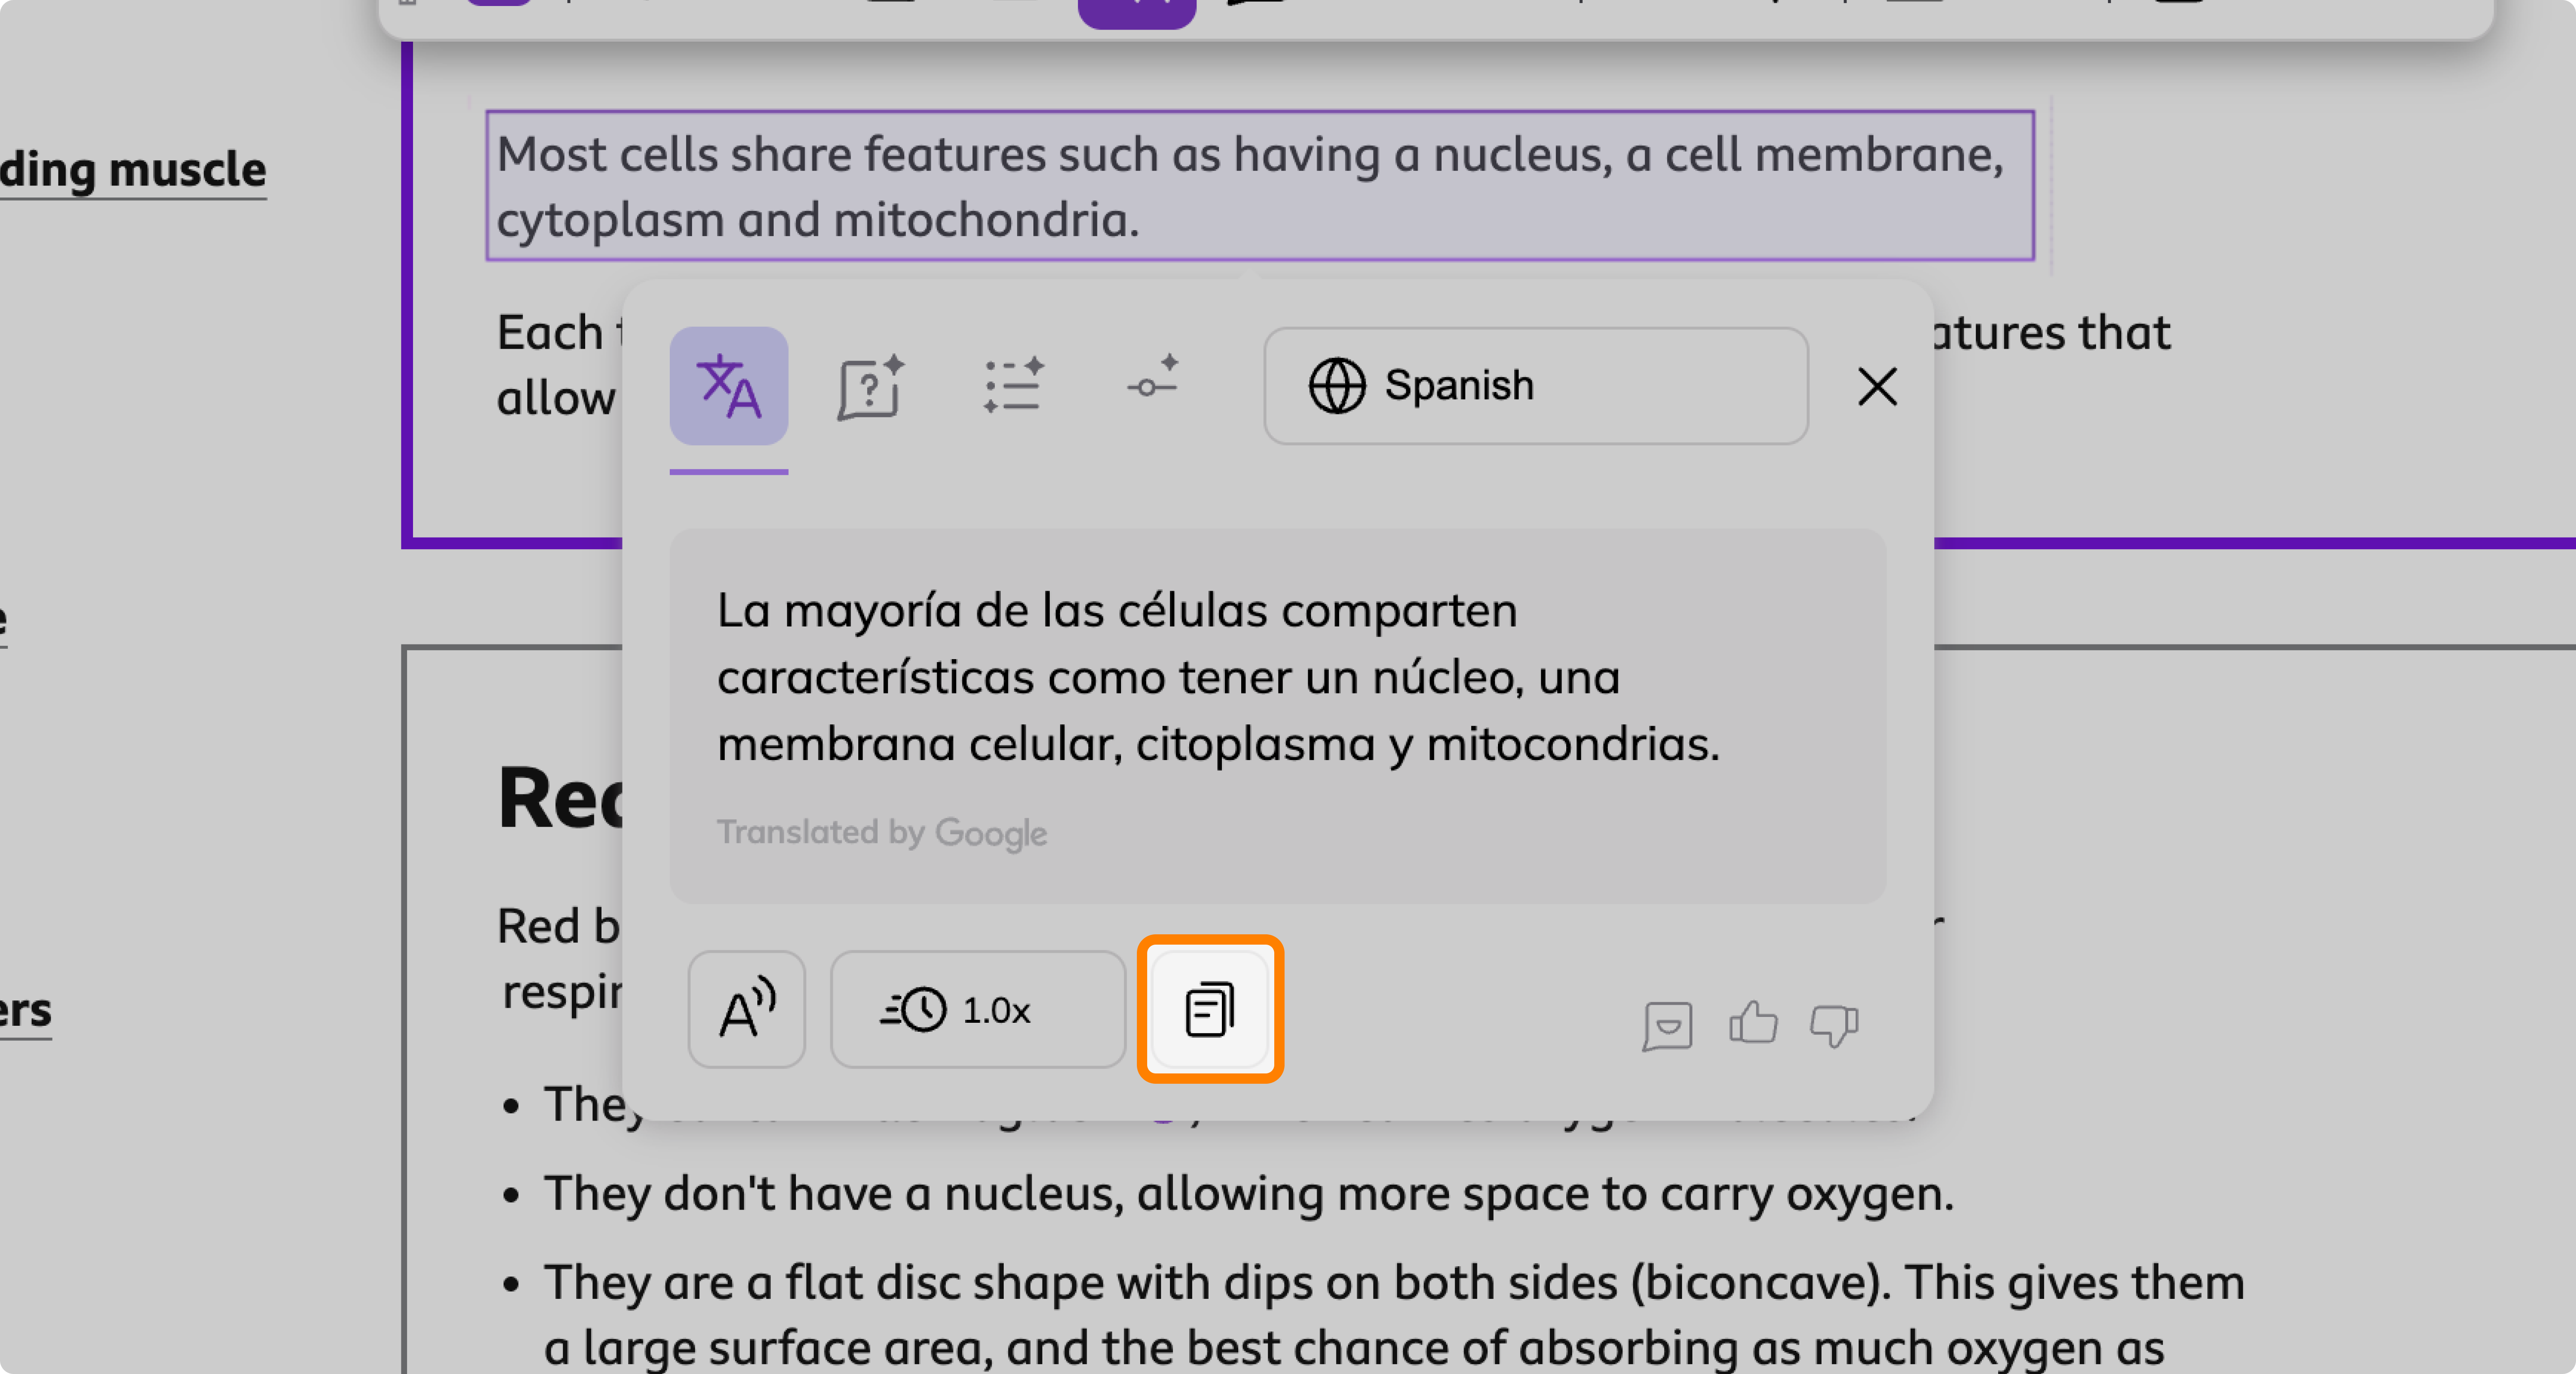
Task: Give the translation a thumbs down
Action: click(1834, 1025)
